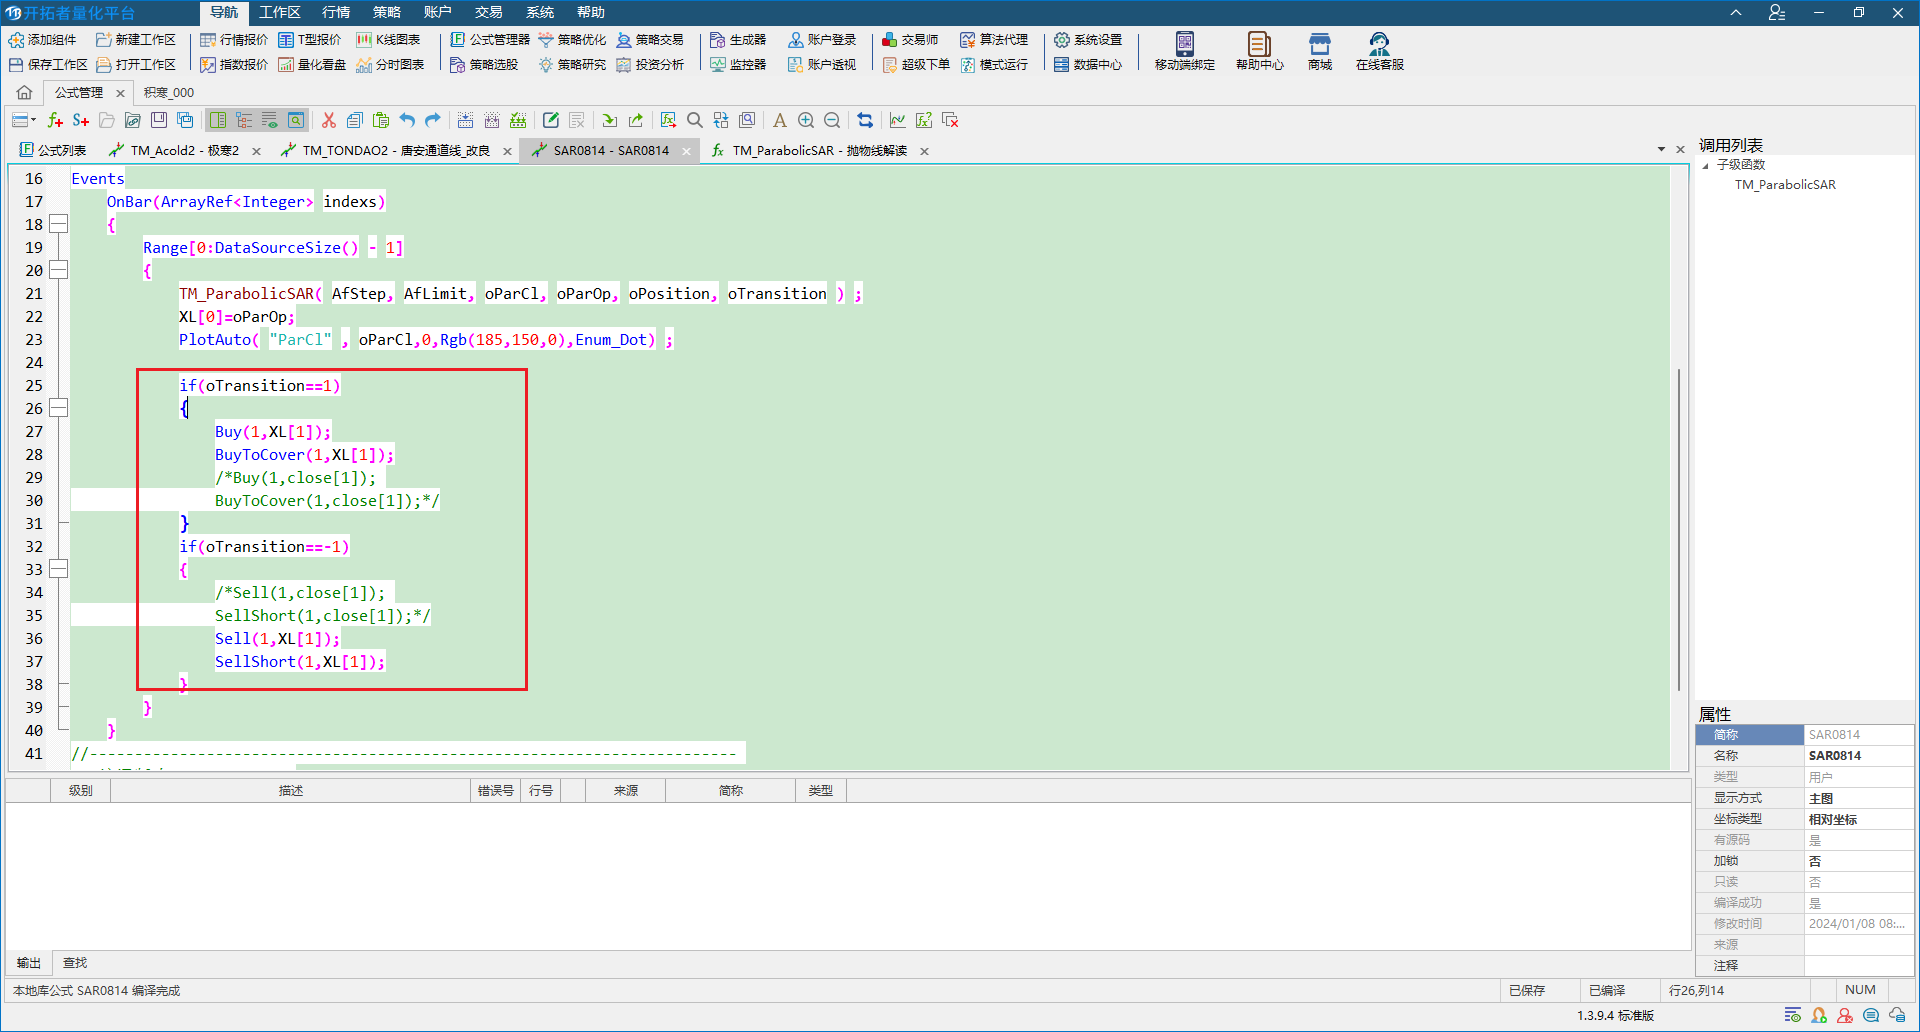Zoom out code with minus magnifier icon
Screen dimensions: 1920x1032
(832, 121)
